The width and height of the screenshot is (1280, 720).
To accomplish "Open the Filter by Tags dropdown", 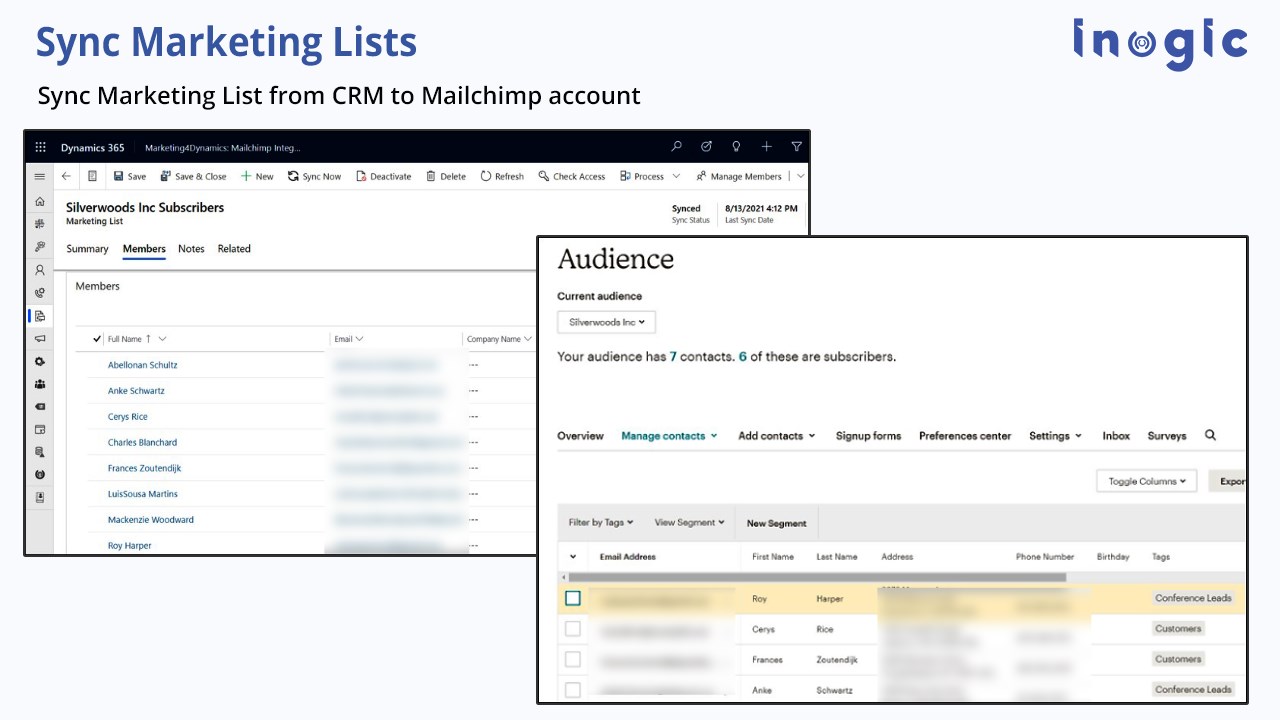I will (x=601, y=523).
